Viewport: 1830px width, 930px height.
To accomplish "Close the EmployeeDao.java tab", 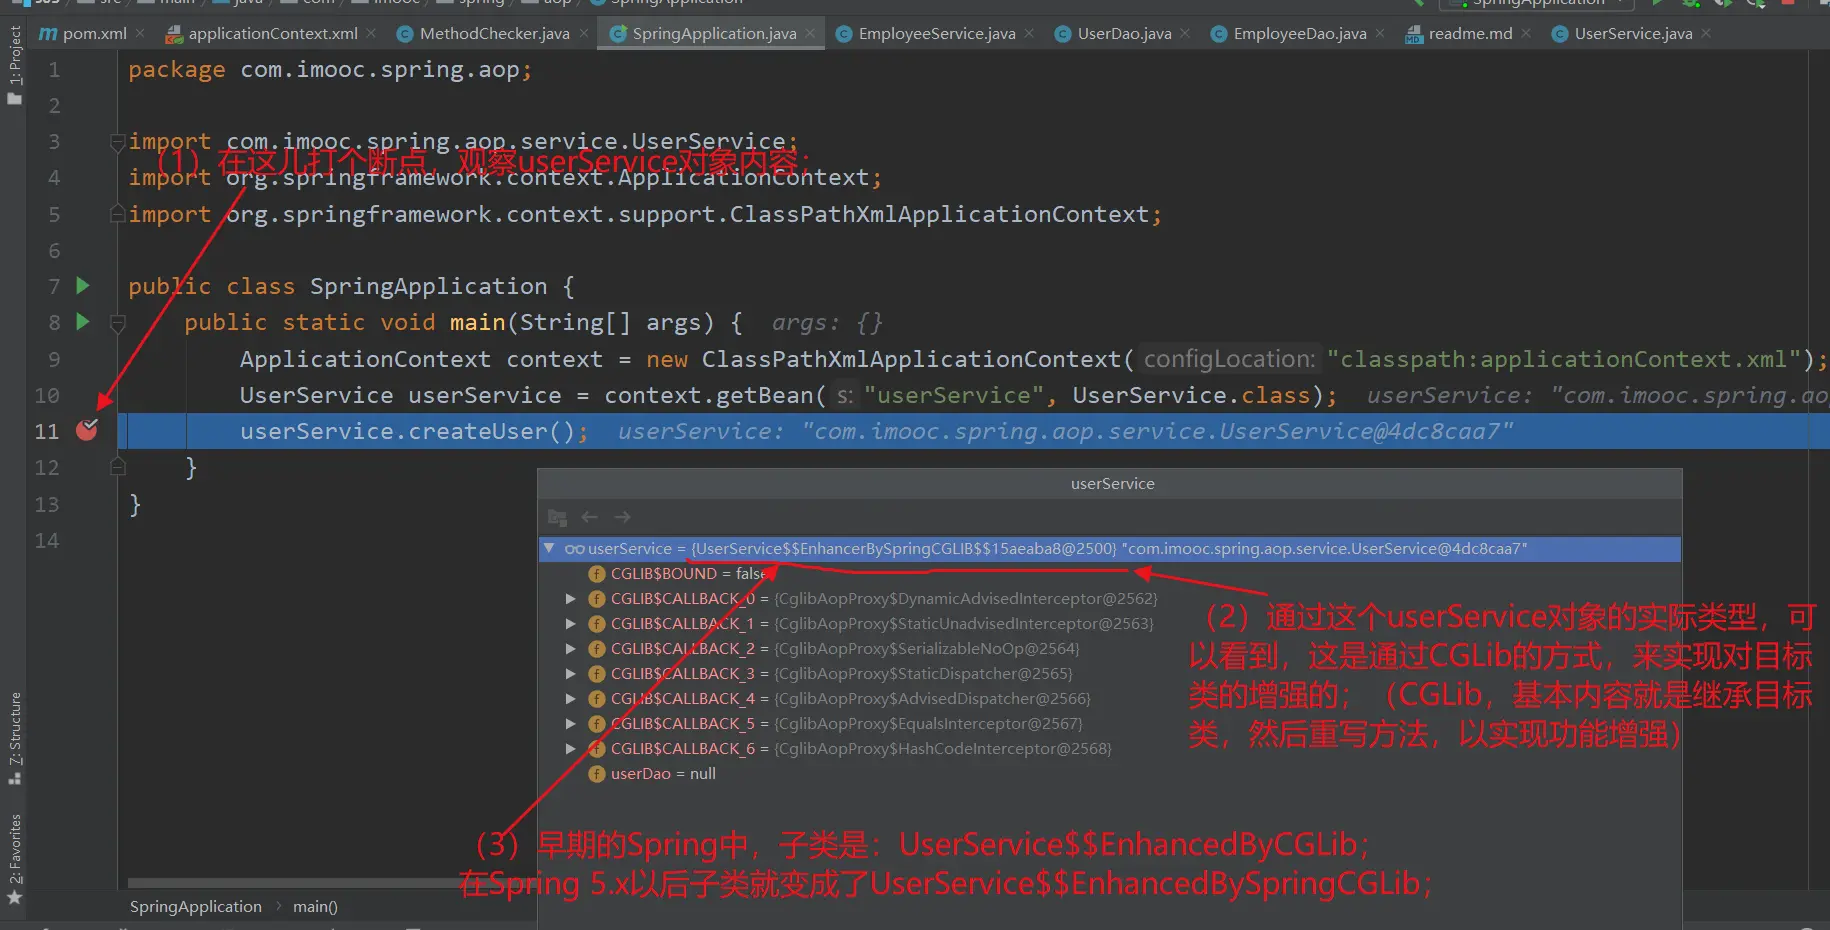I will pos(1380,33).
